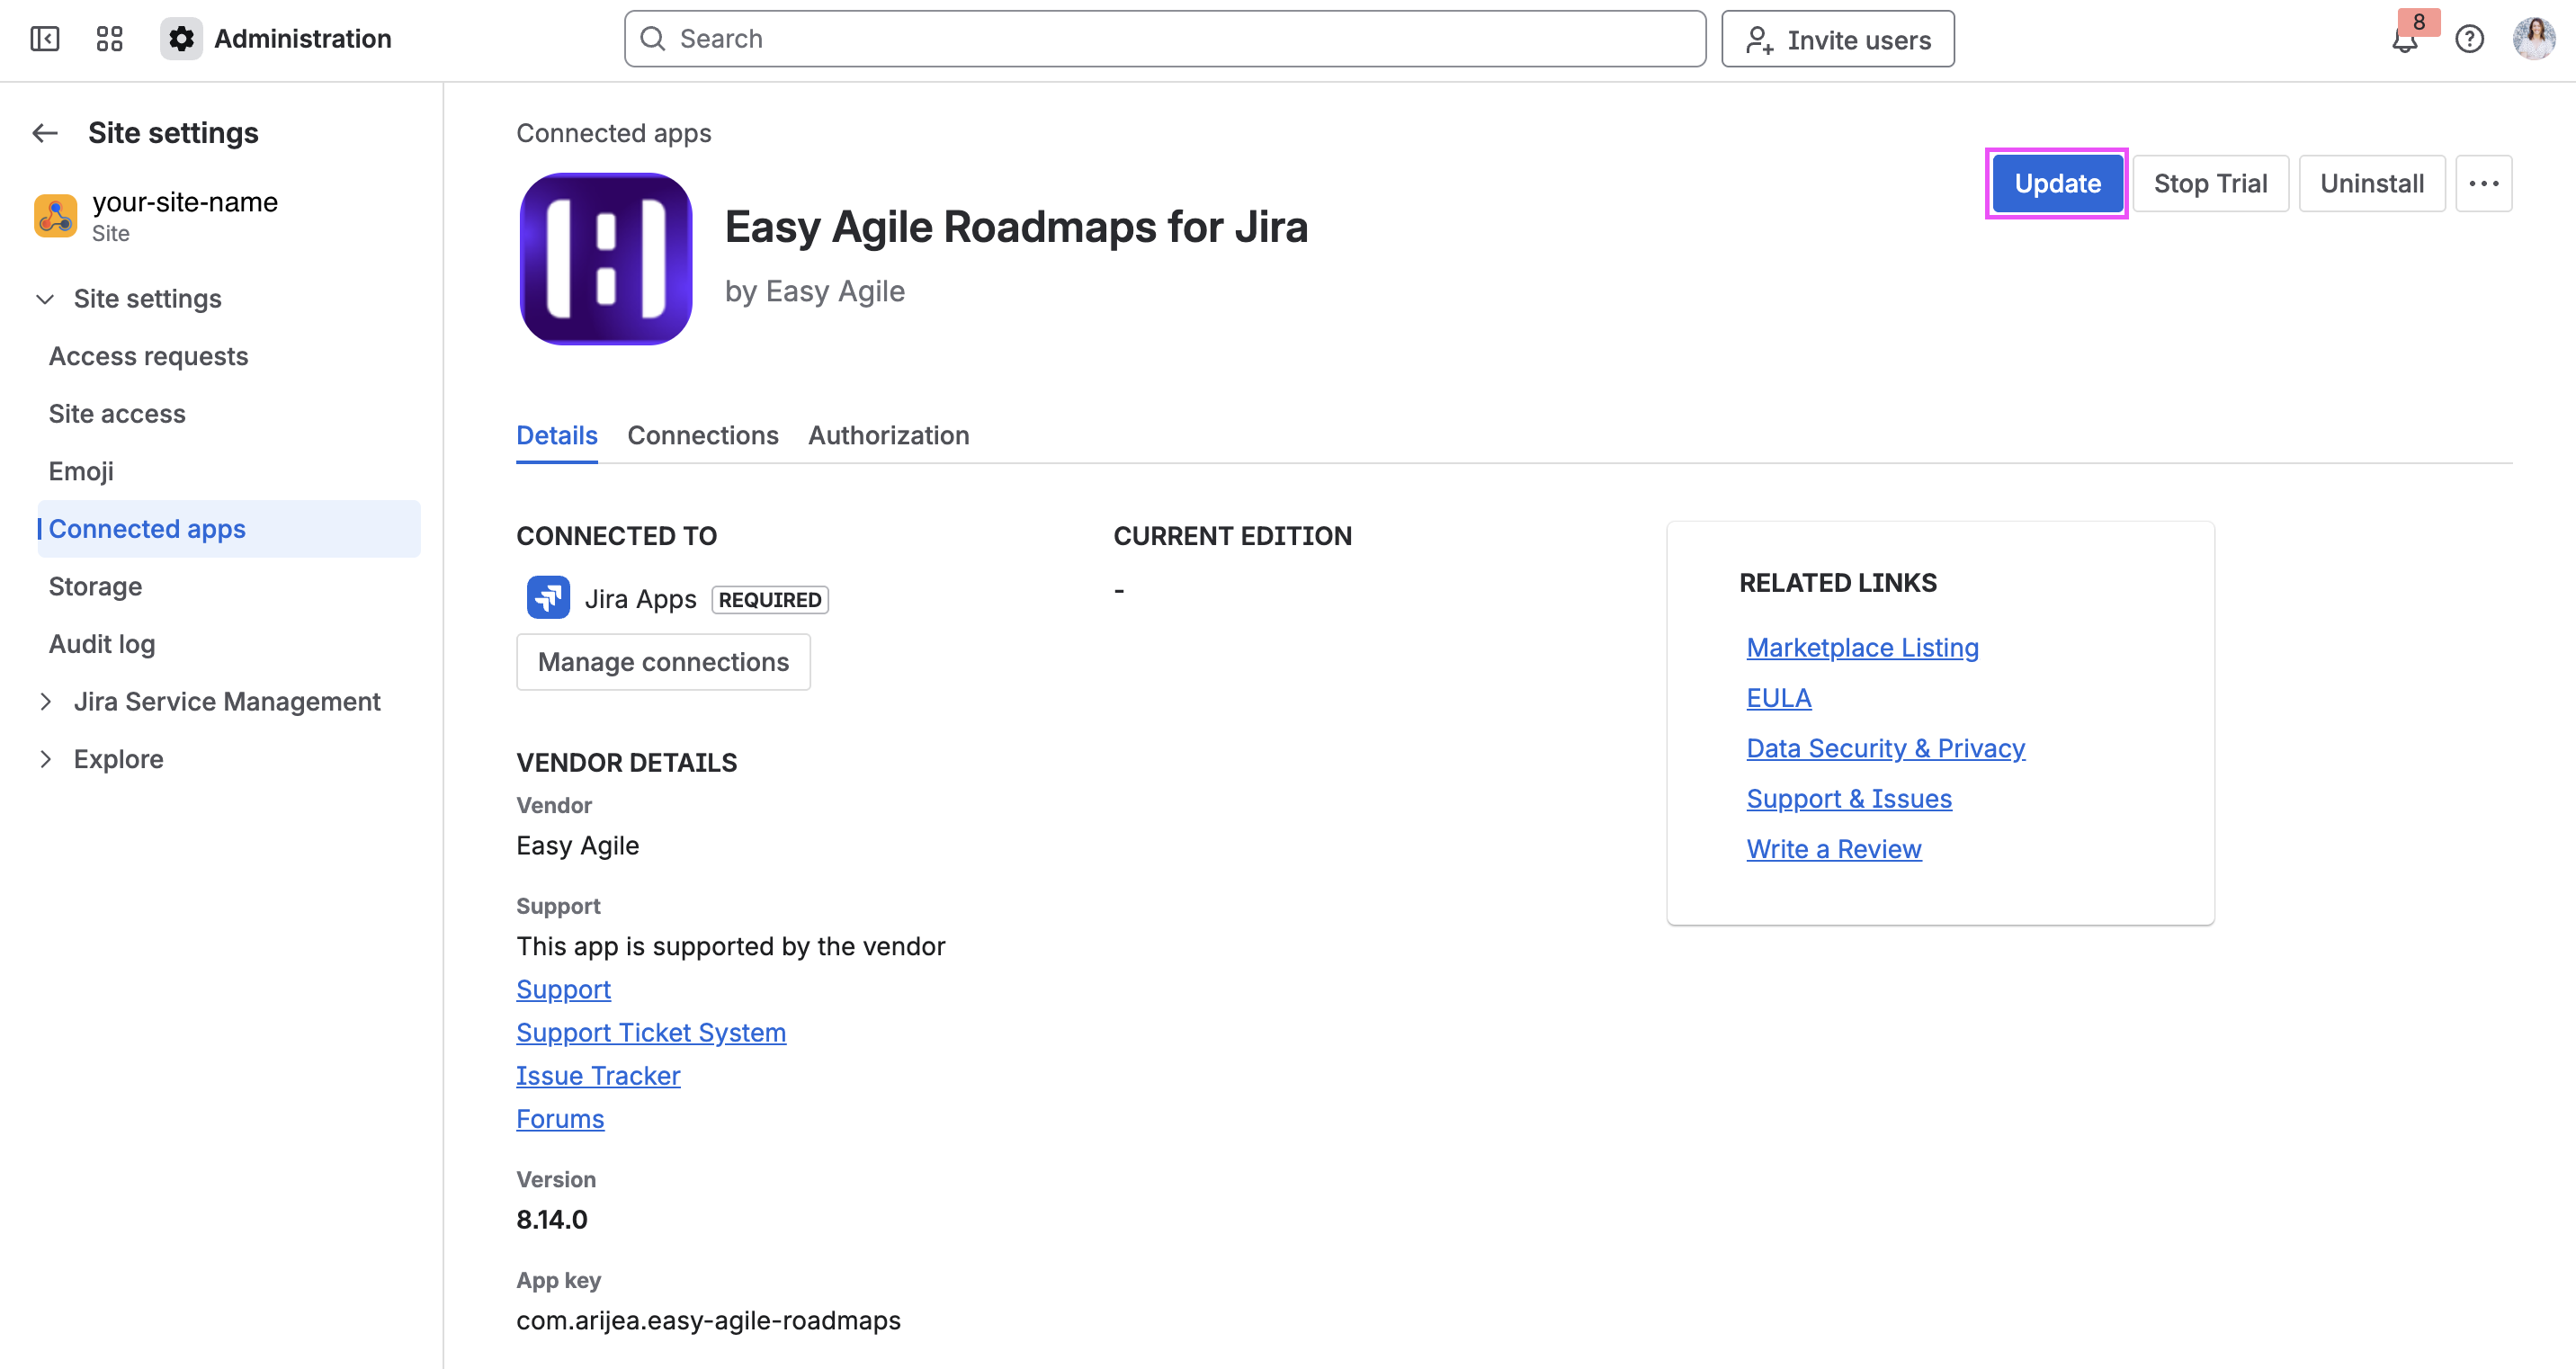
Task: Click your profile avatar
Action: 2534,39
